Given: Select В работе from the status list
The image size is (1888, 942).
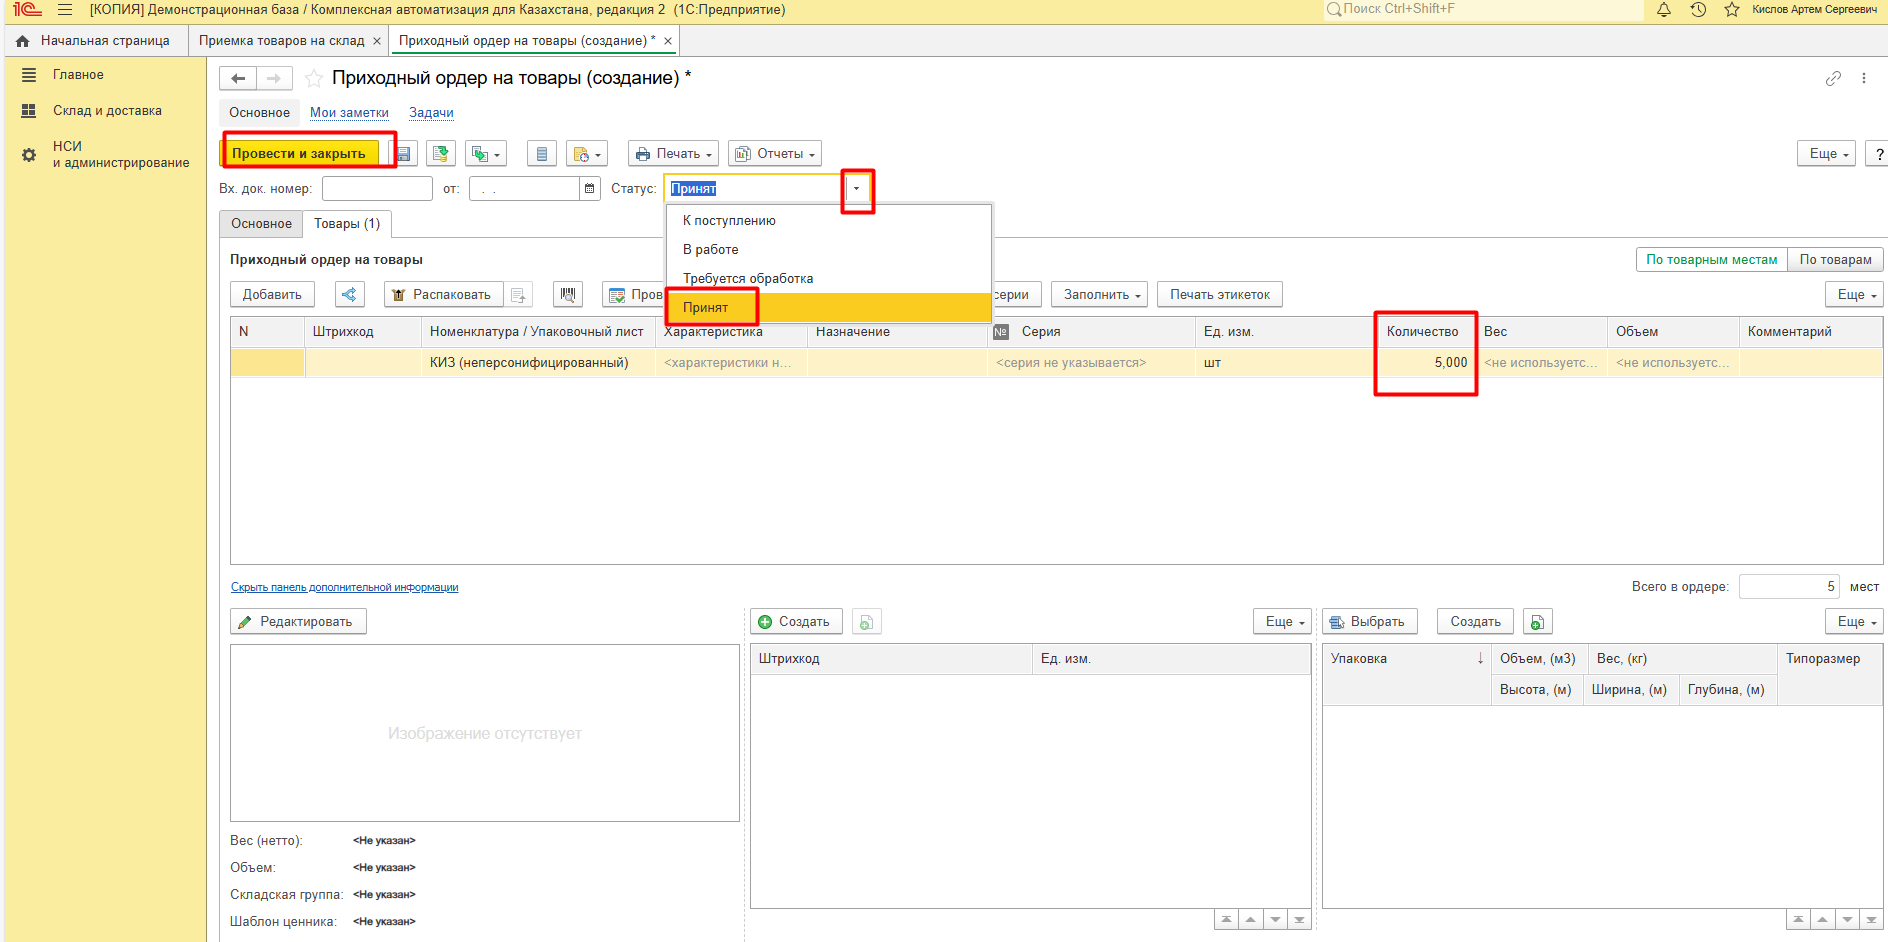Looking at the screenshot, I should pyautogui.click(x=711, y=250).
